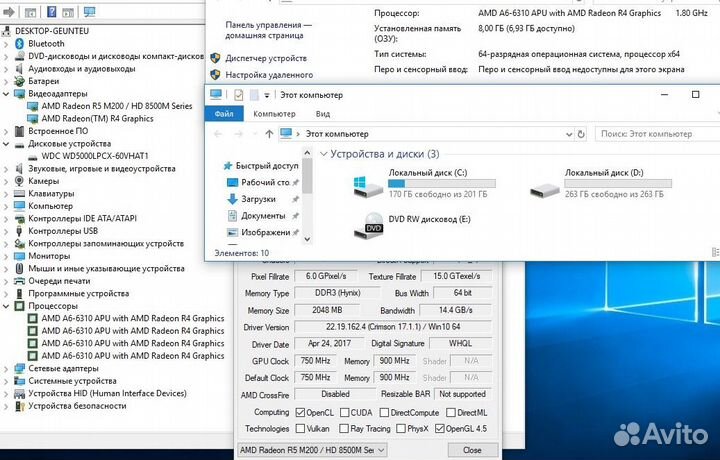Click the Аудиовходы и аудиовыходы speaker icon
Viewport: 720px width, 460px height.
tap(19, 68)
